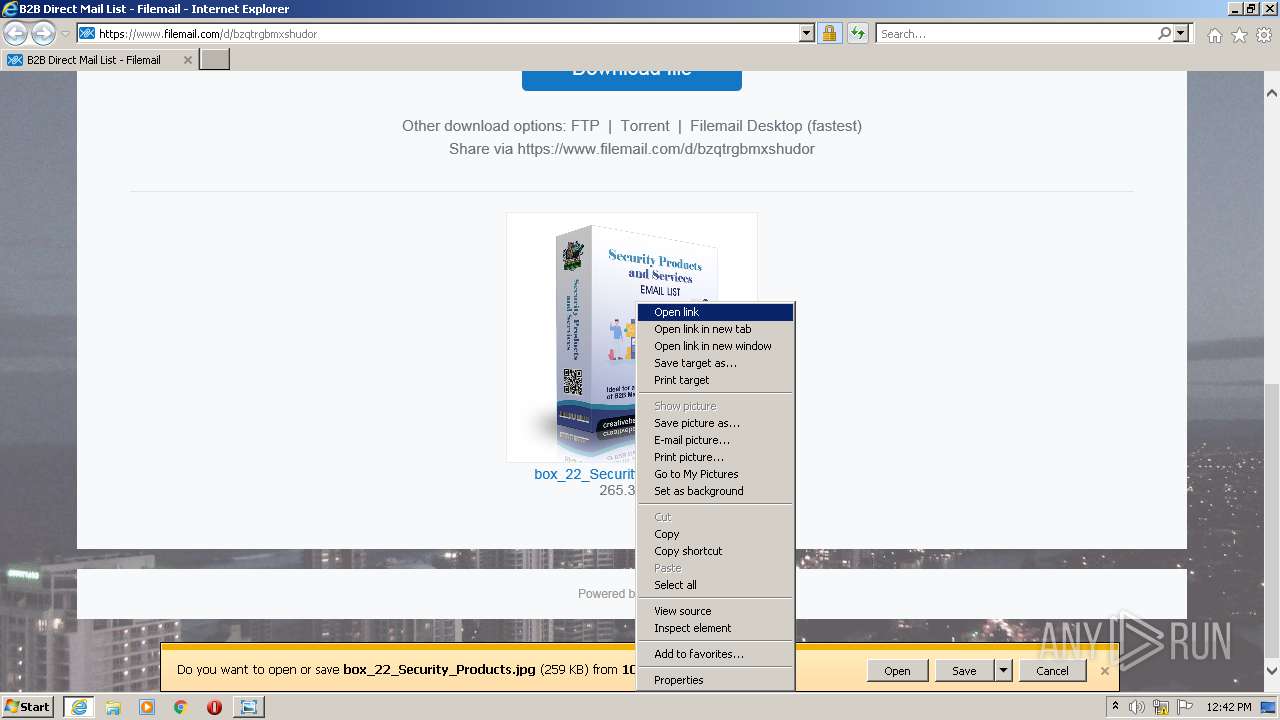Open the Save options dropdown arrow
1280x720 pixels.
[x=1003, y=671]
